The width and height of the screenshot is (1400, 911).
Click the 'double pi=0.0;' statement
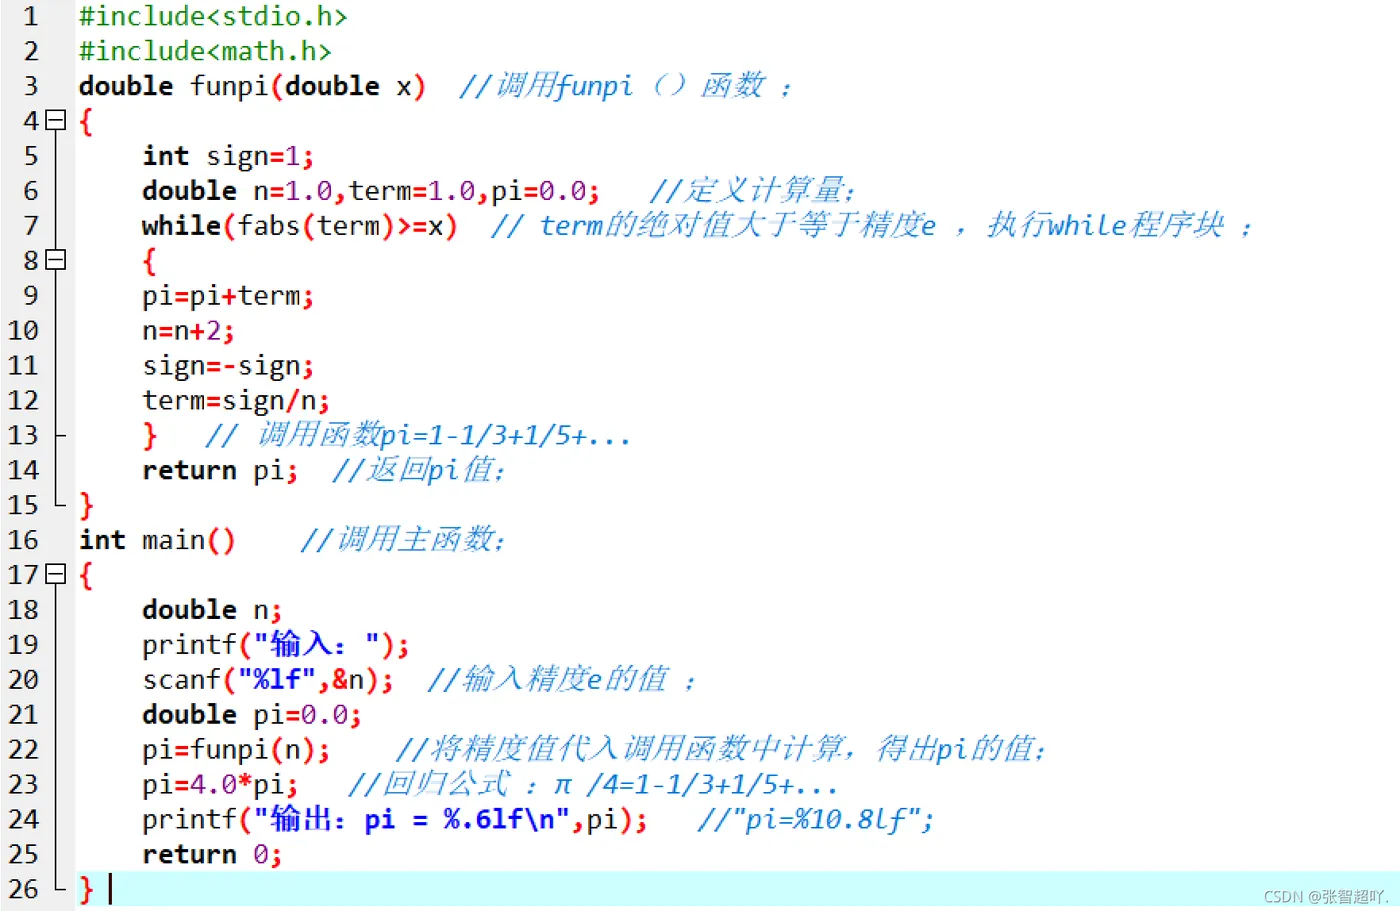[x=252, y=715]
